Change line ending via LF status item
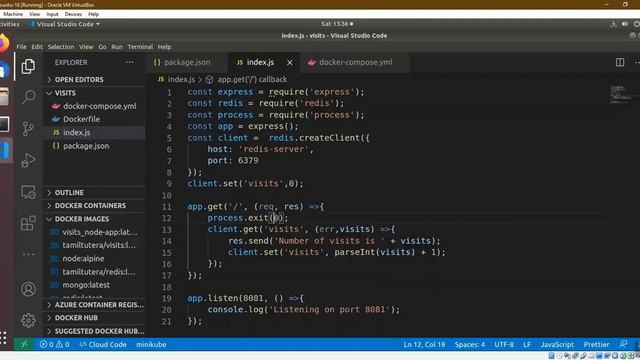 tap(527, 344)
